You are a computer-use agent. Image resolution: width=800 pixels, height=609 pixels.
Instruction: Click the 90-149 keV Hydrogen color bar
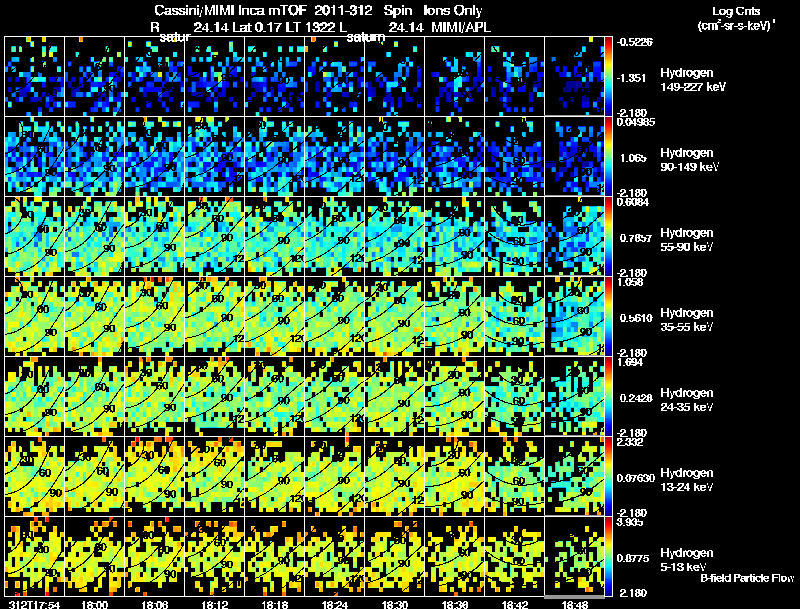(610, 157)
